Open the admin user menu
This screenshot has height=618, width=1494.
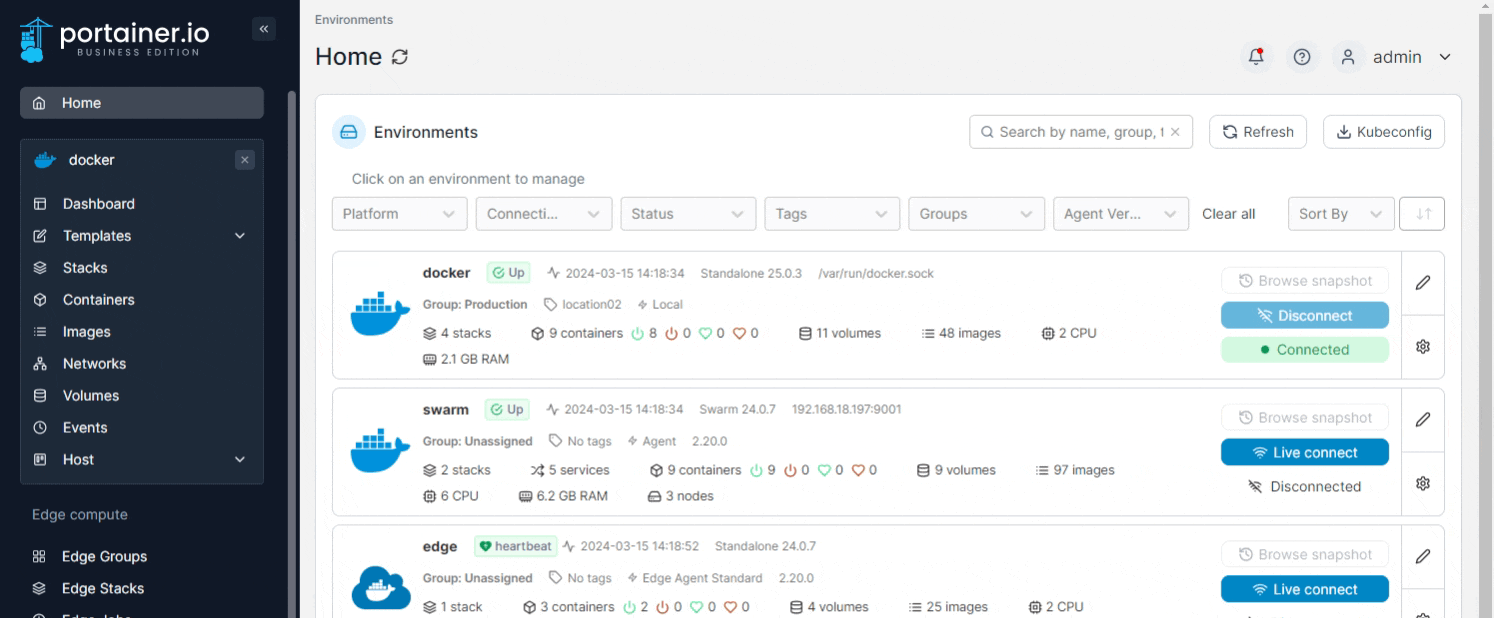click(x=1396, y=57)
